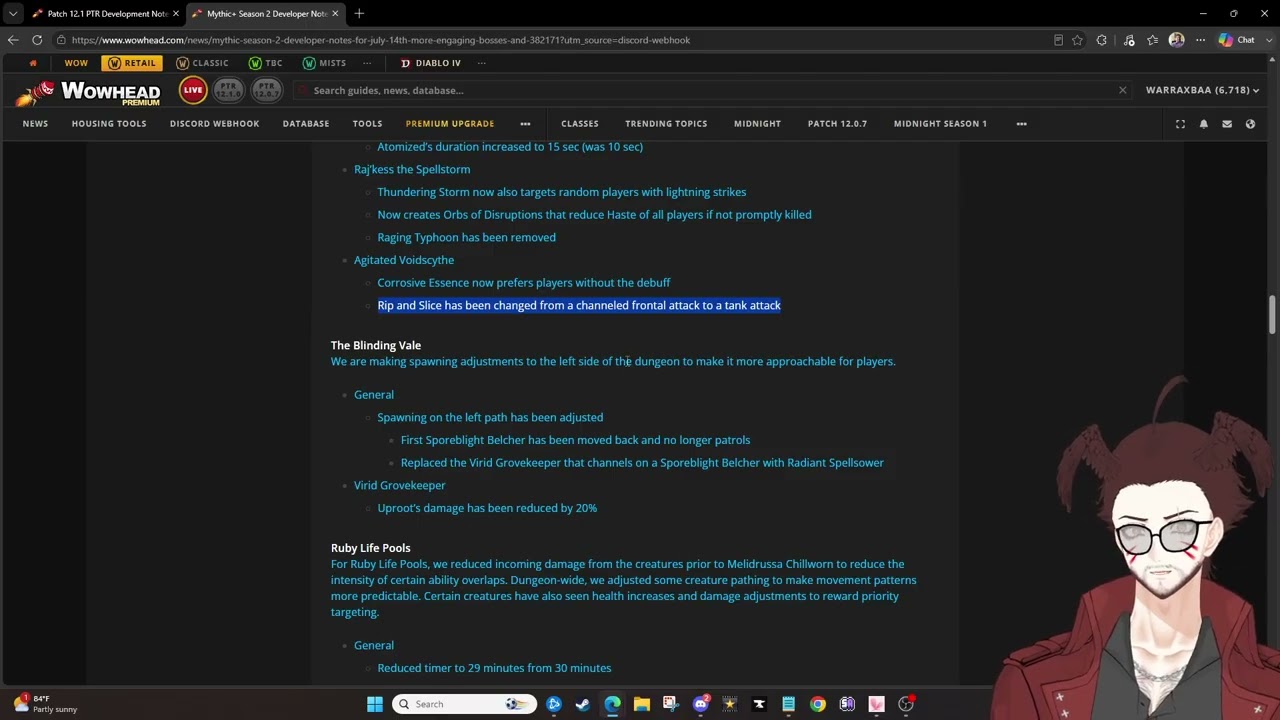Switch to PTR 12.0.7 badge
The height and width of the screenshot is (720, 1280).
[x=266, y=90]
